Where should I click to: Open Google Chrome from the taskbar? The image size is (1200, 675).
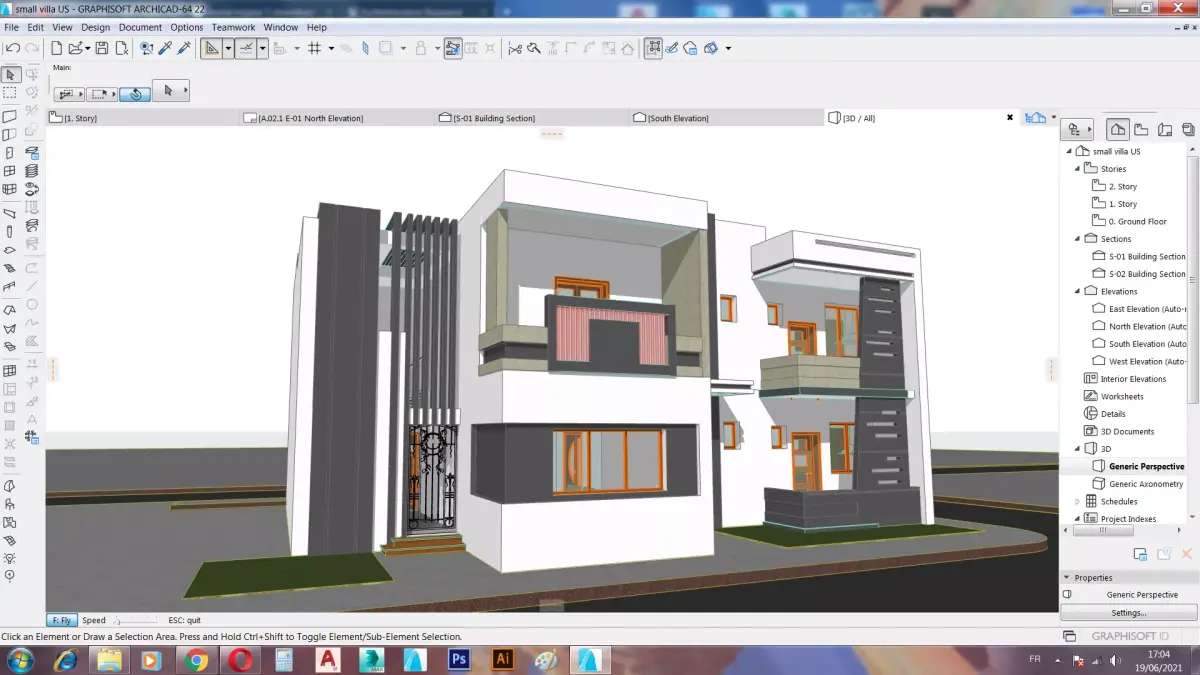point(196,660)
